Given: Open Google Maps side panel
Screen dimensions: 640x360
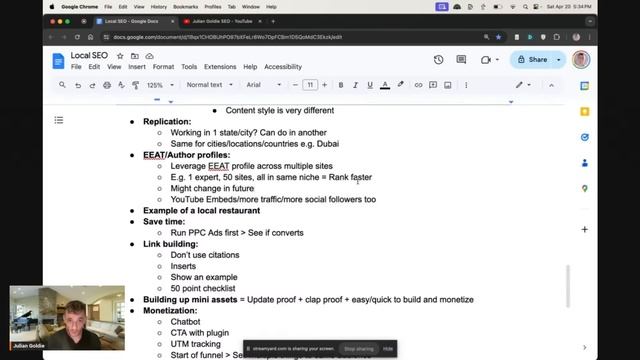Looking at the screenshot, I should [x=584, y=189].
